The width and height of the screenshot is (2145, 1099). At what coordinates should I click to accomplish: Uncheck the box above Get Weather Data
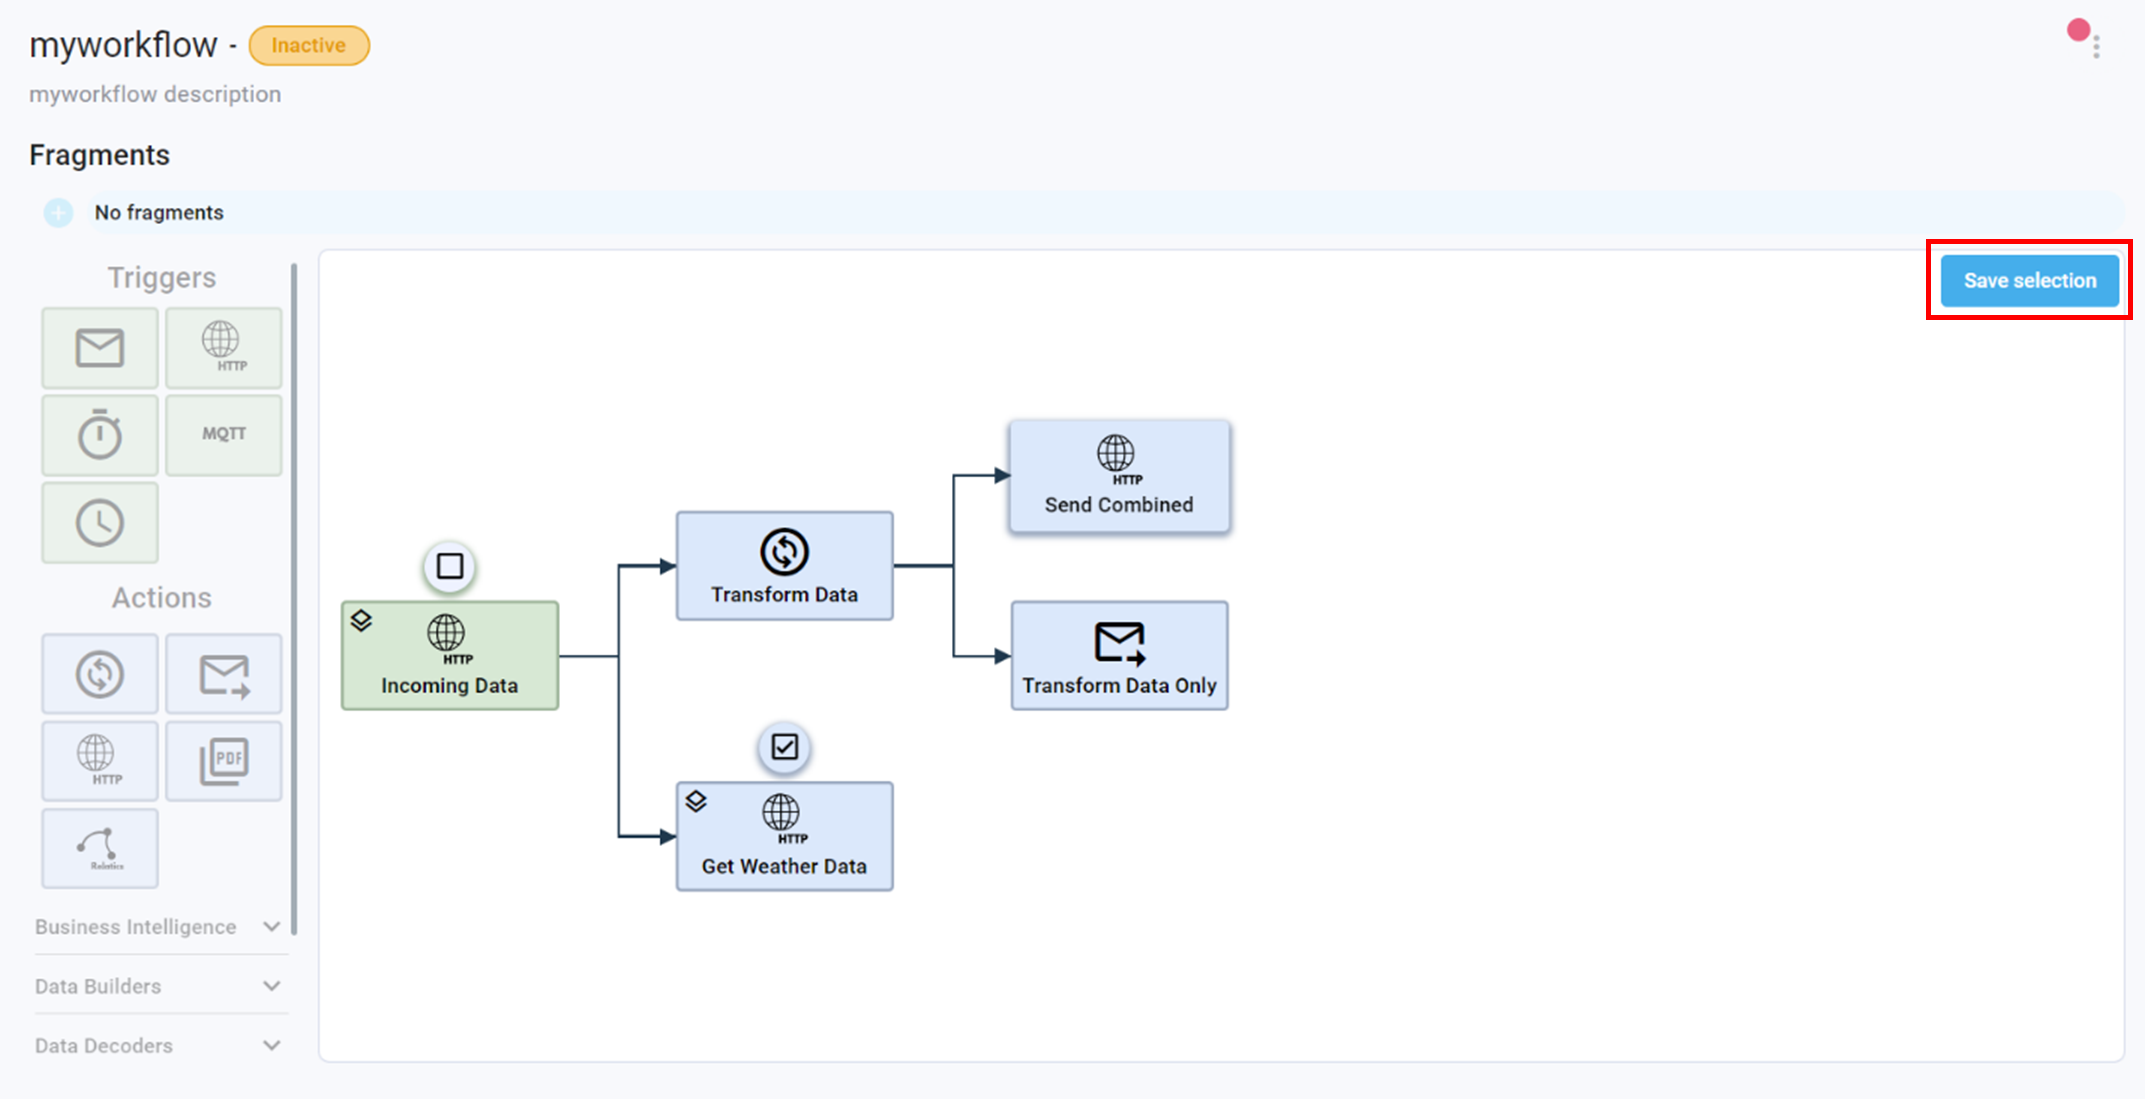tap(784, 746)
